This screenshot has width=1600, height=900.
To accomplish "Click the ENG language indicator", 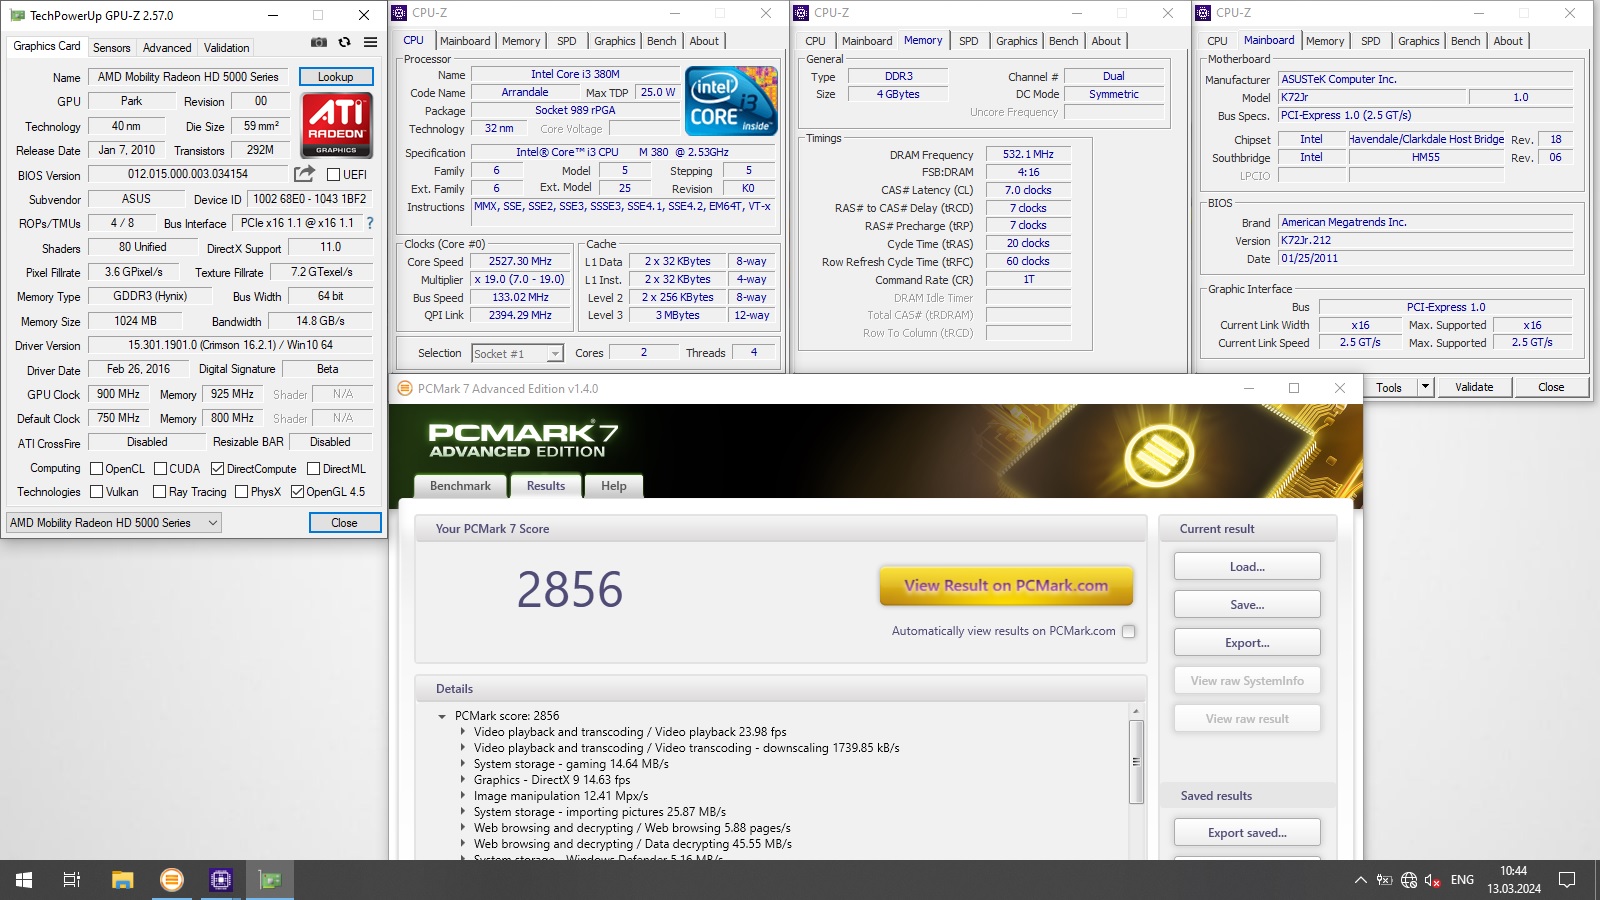I will pyautogui.click(x=1462, y=880).
